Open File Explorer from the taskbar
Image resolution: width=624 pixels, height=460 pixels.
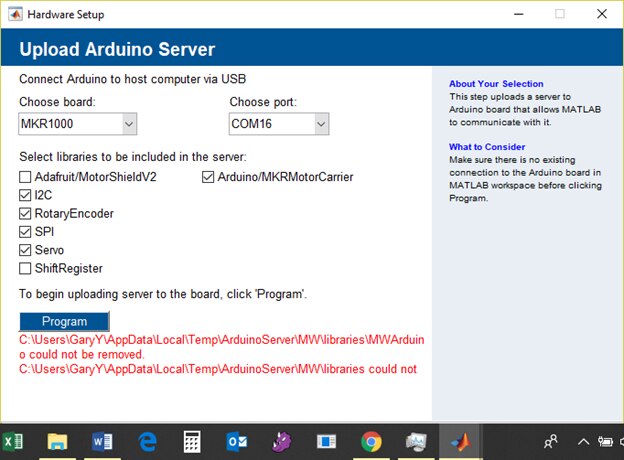[57, 442]
